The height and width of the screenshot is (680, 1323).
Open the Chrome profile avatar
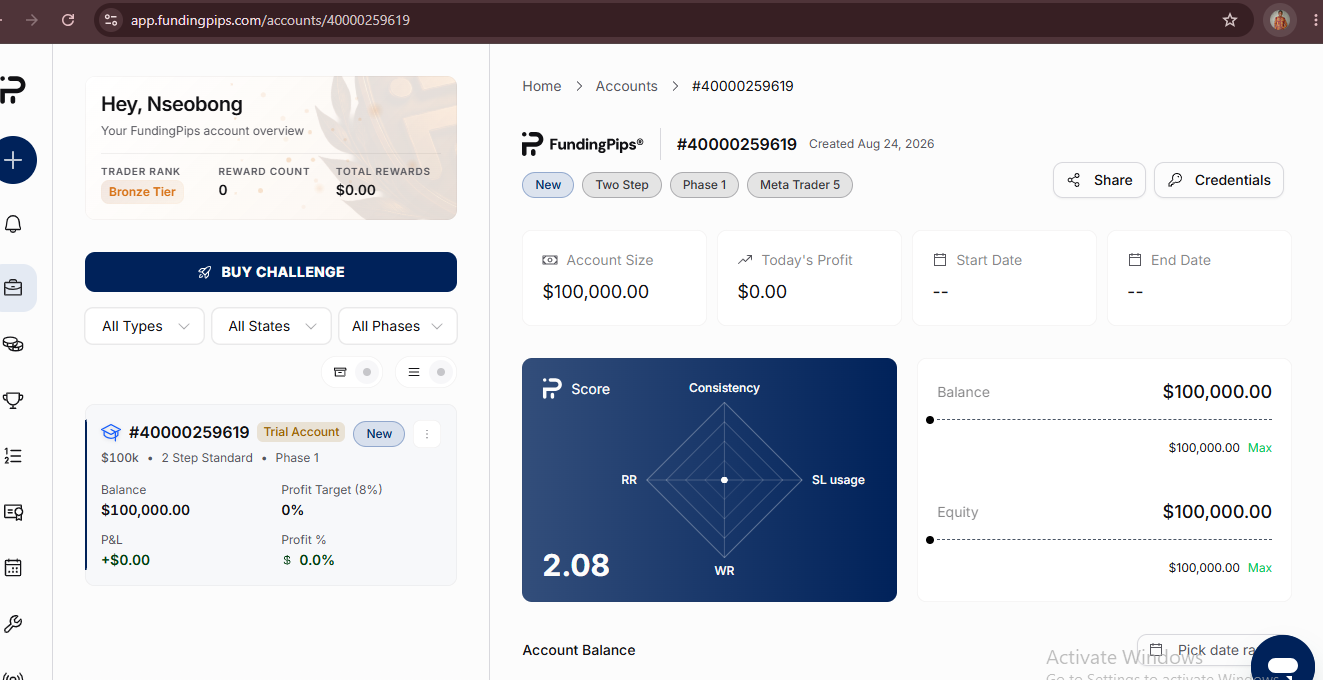click(1279, 20)
